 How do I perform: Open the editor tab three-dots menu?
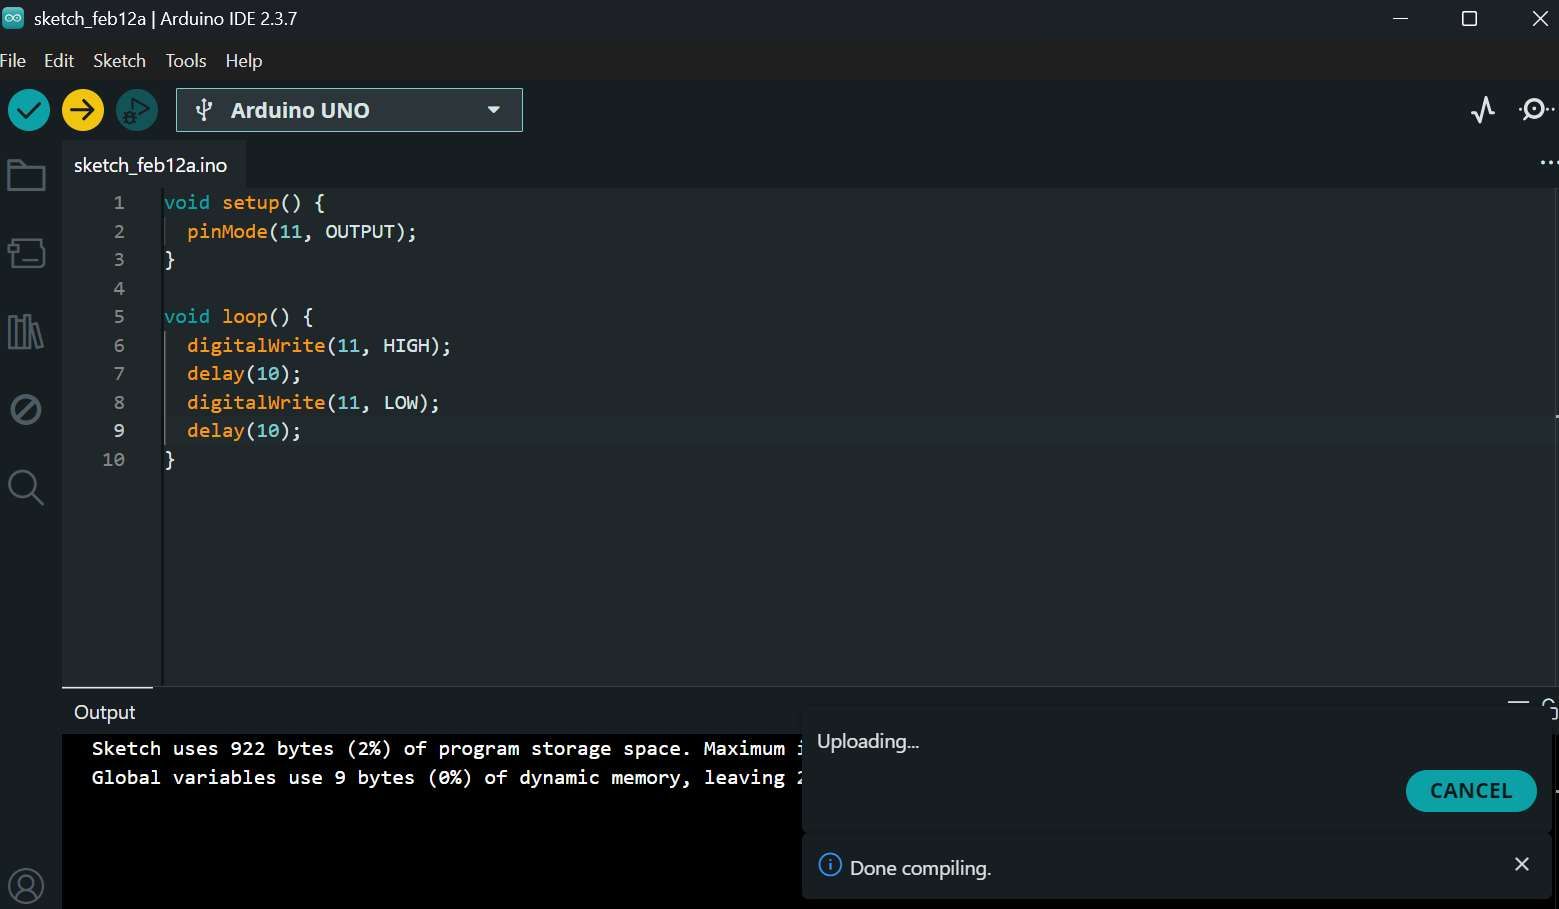tap(1547, 162)
